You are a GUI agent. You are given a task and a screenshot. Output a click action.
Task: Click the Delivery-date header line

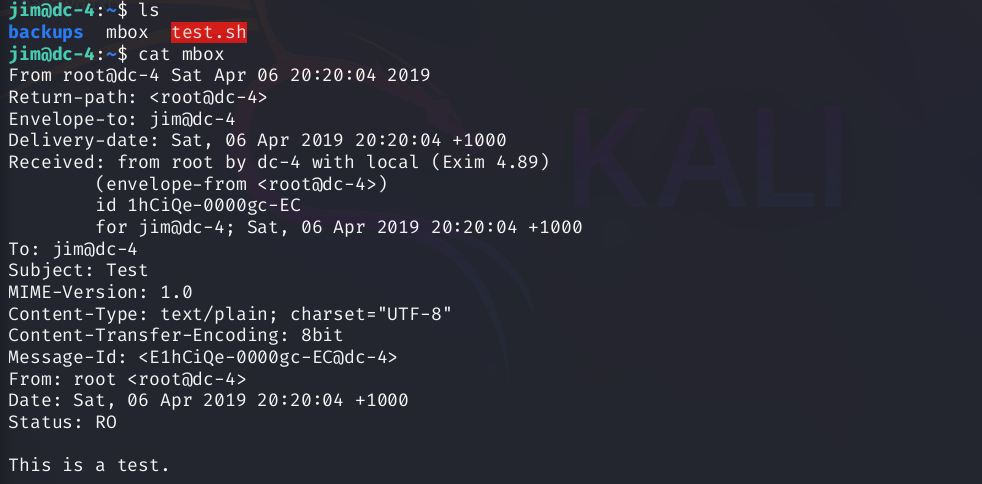click(257, 140)
